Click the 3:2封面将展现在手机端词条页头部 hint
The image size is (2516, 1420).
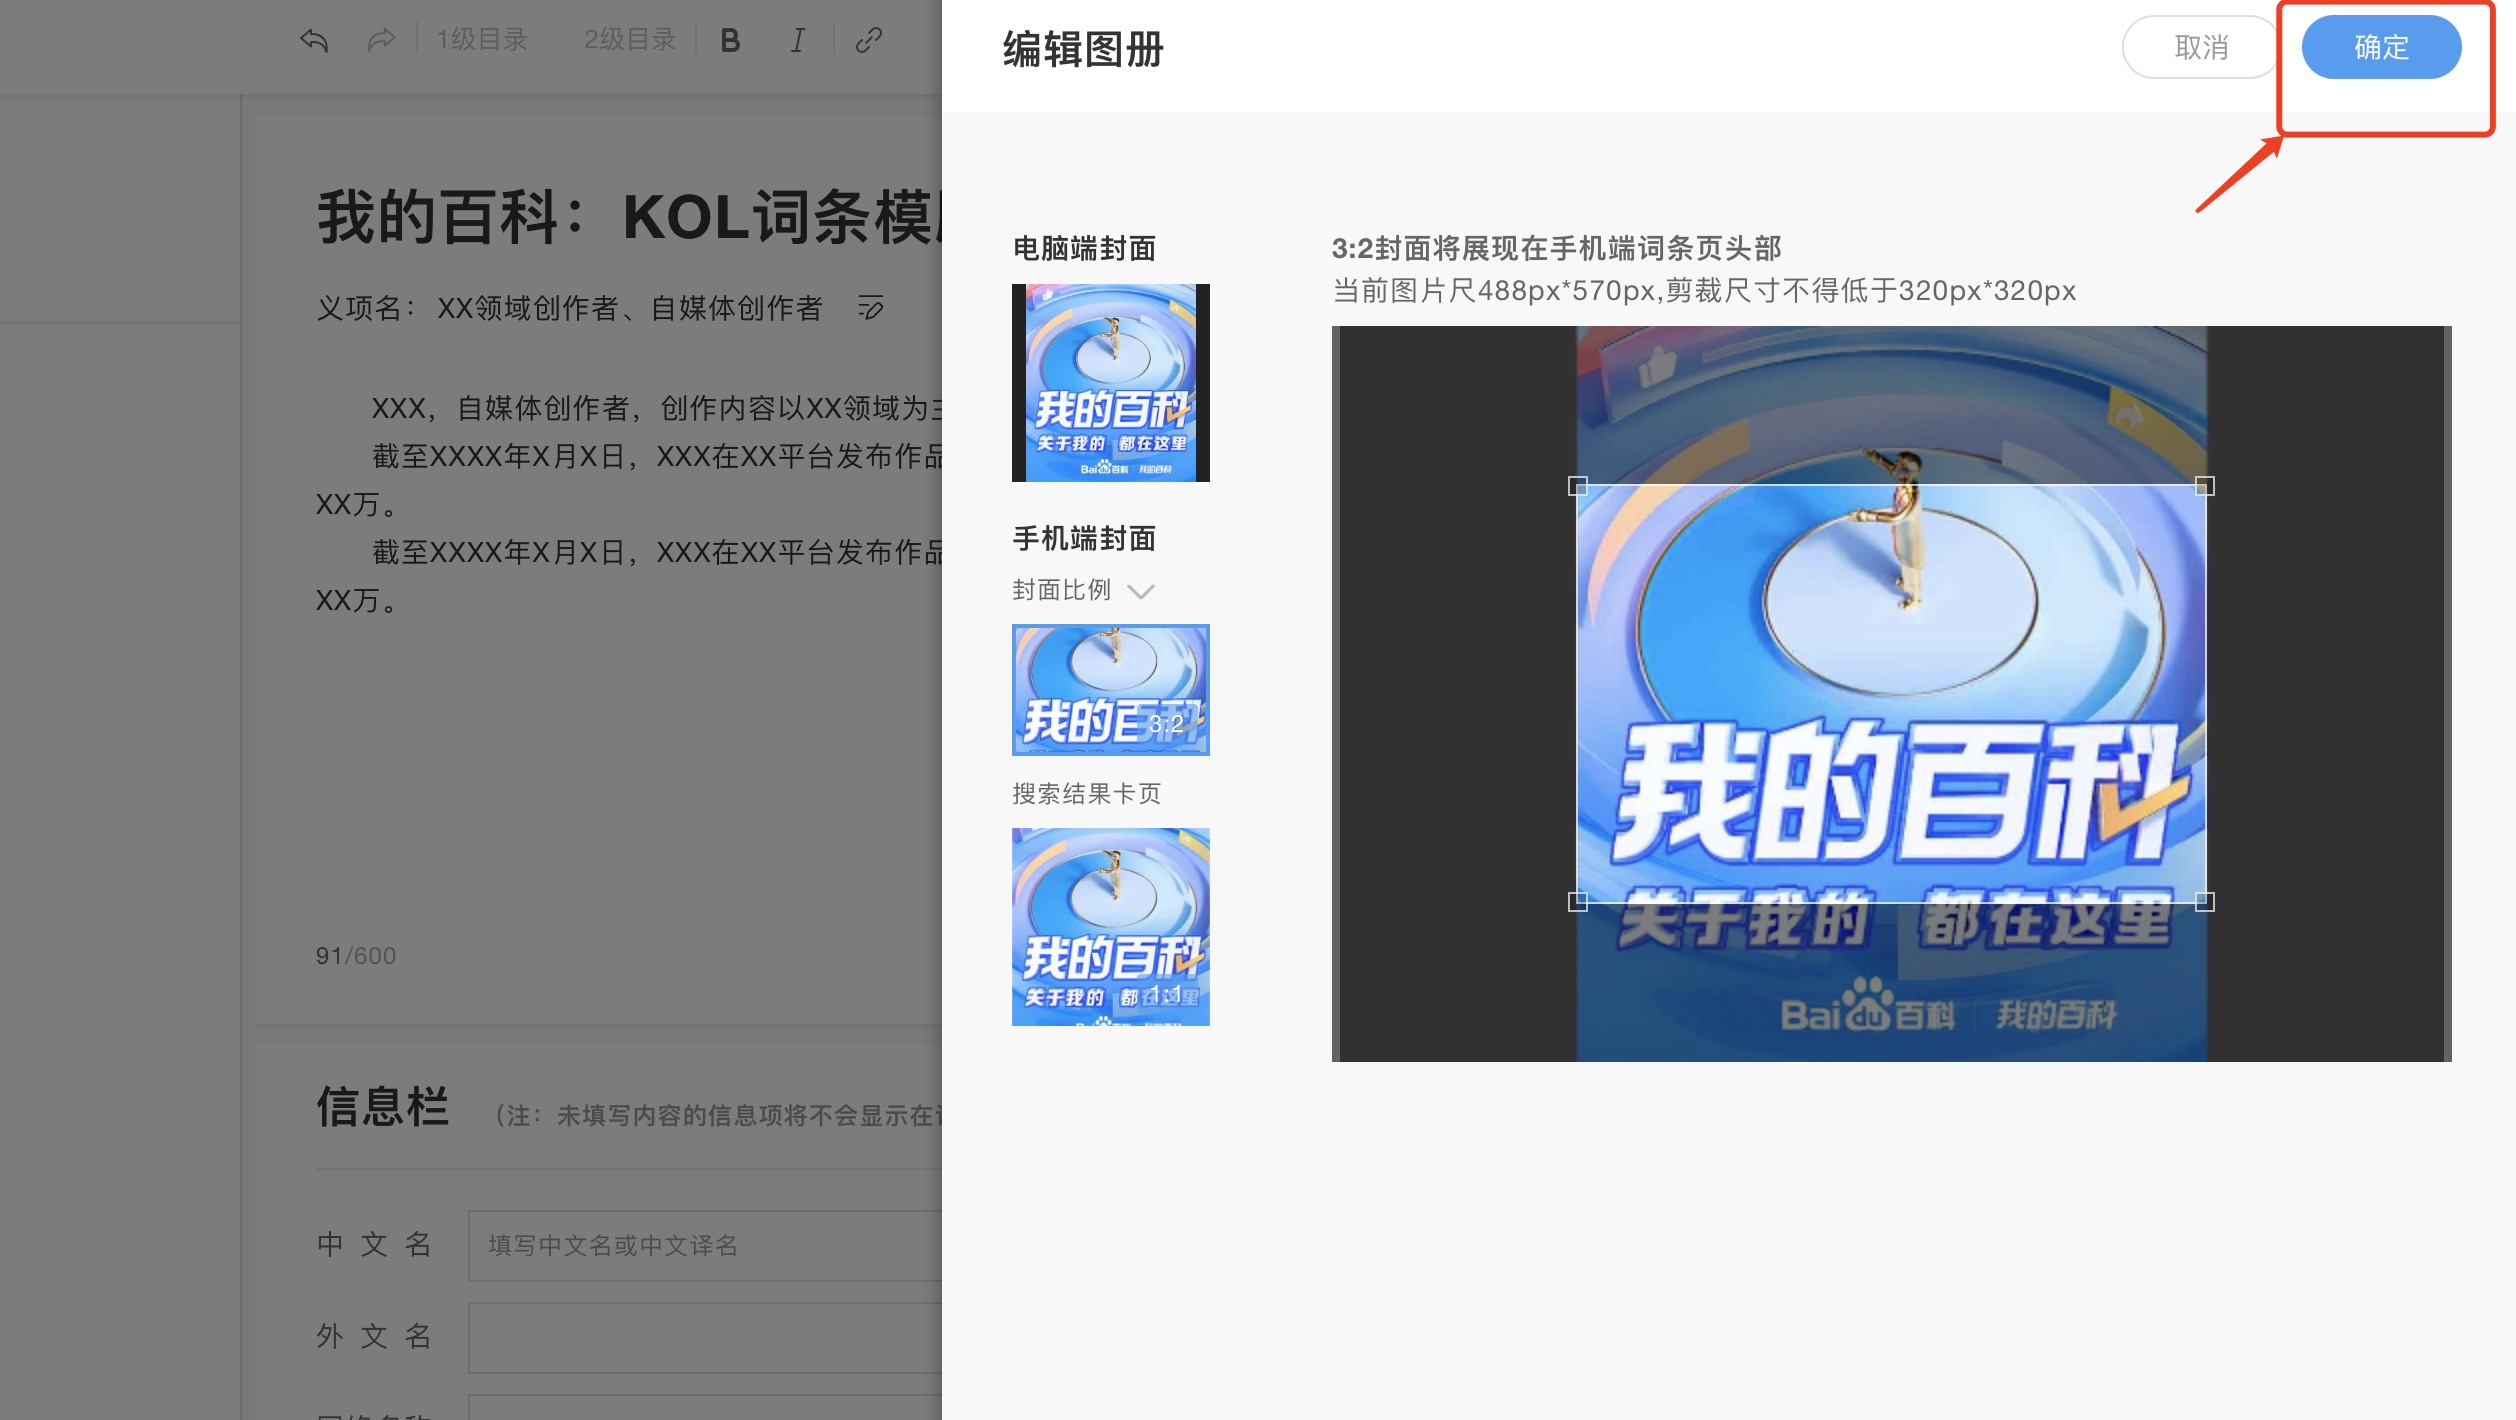pos(1556,248)
